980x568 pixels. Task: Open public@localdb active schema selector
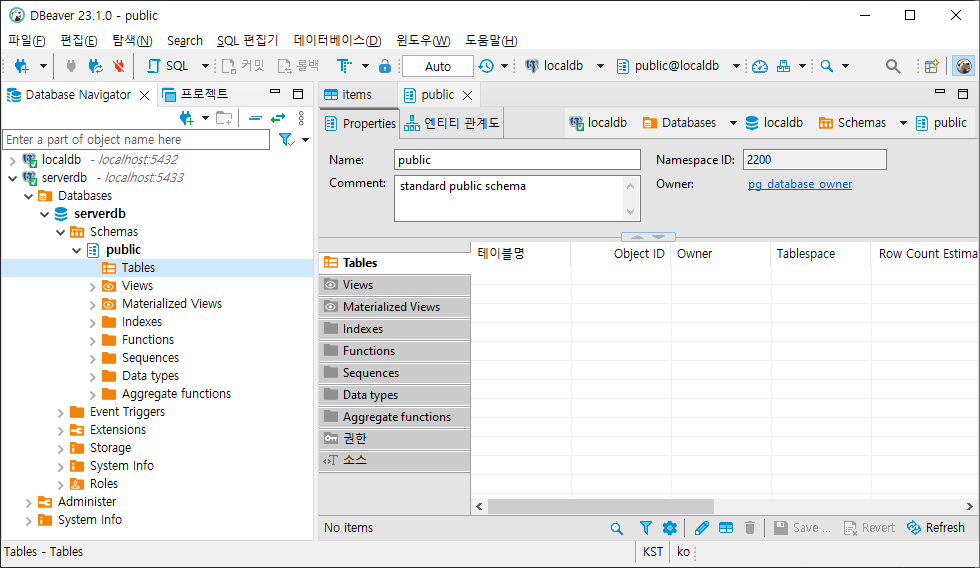[x=668, y=66]
